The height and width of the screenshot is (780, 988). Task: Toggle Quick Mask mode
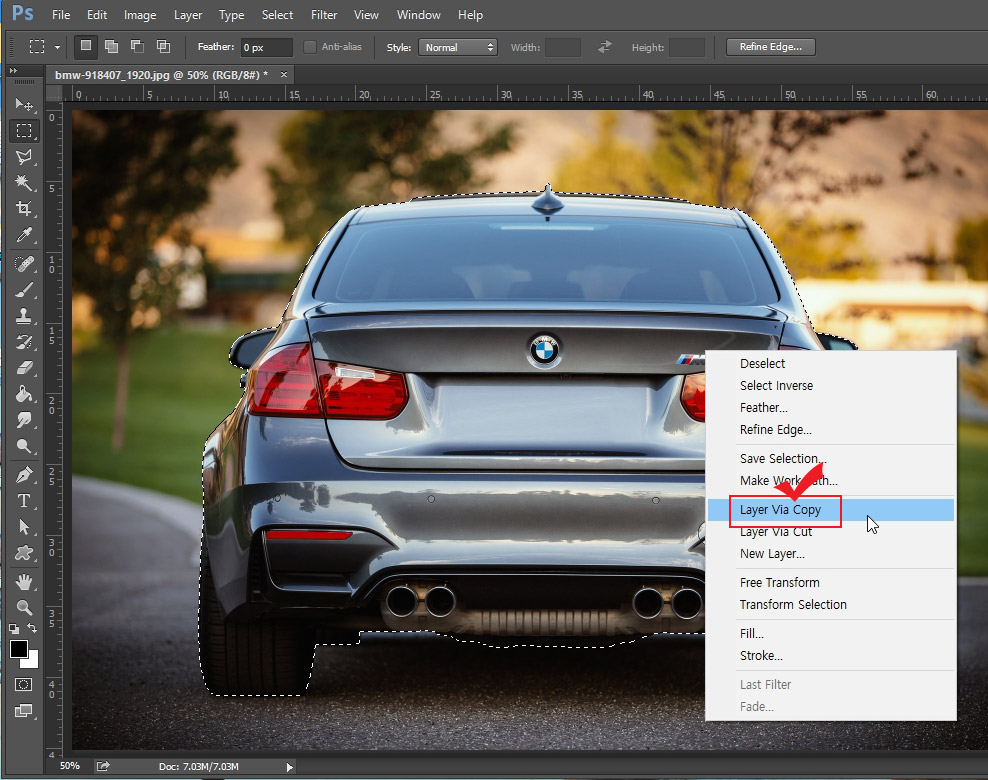coord(23,684)
